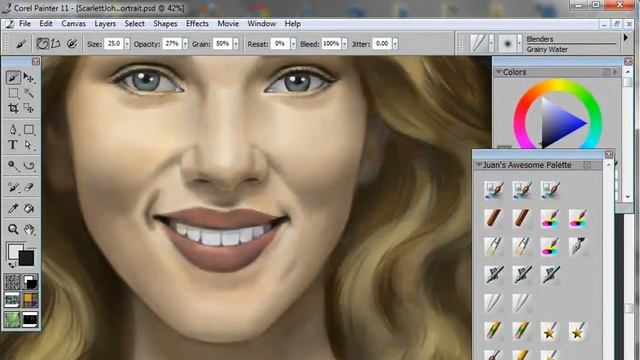The image size is (640, 360).
Task: Collapse Juan's Awesome Palette triangle
Action: pyautogui.click(x=479, y=165)
